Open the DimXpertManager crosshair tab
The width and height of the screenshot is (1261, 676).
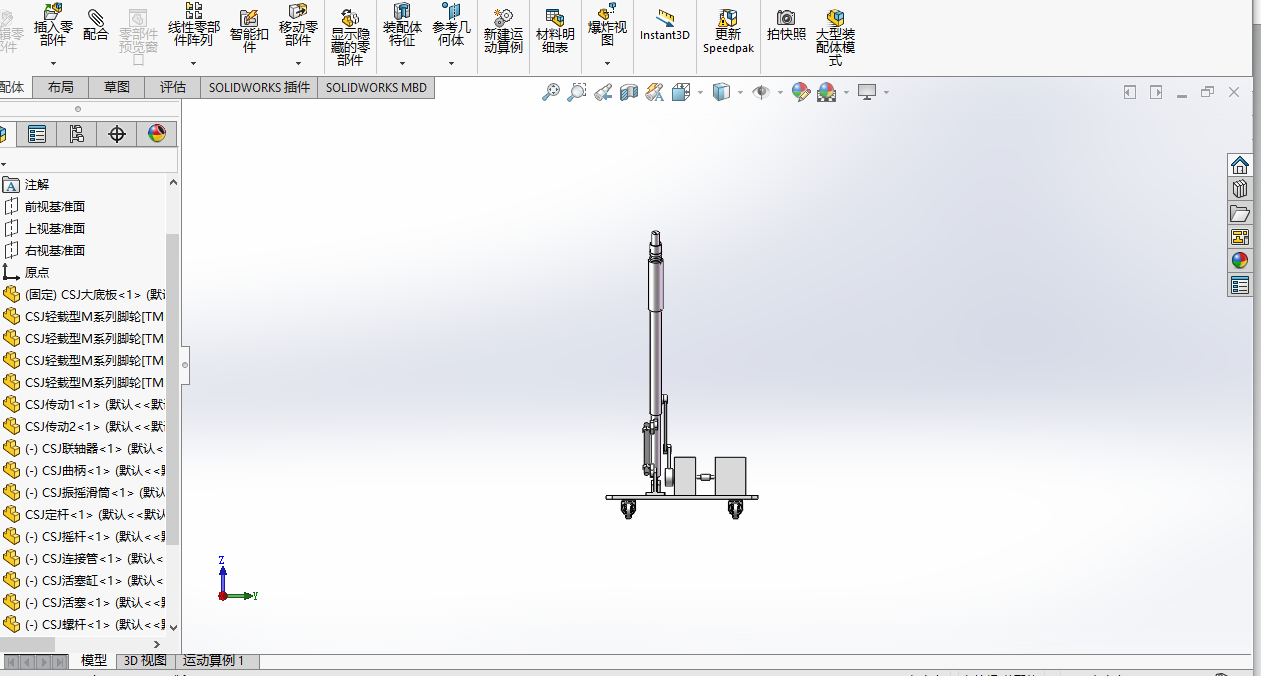click(117, 134)
